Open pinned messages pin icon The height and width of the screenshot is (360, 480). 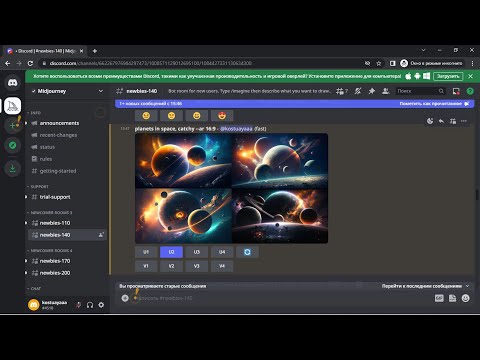coord(372,91)
